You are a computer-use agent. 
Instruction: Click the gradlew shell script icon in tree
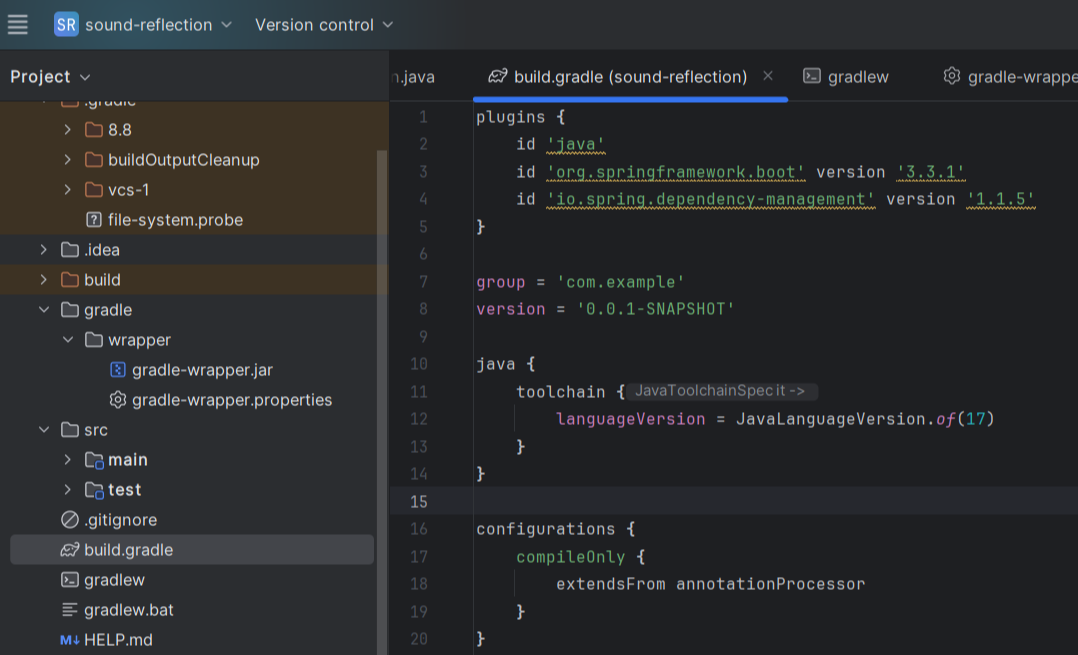point(69,580)
